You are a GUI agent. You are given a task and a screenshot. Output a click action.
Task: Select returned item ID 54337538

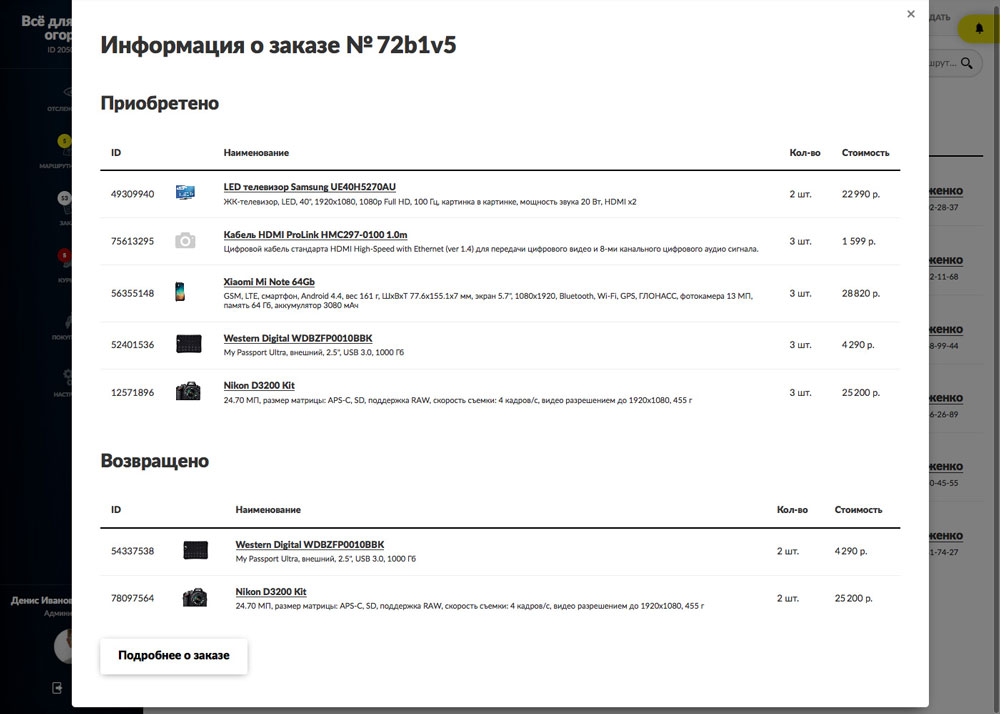pos(132,551)
